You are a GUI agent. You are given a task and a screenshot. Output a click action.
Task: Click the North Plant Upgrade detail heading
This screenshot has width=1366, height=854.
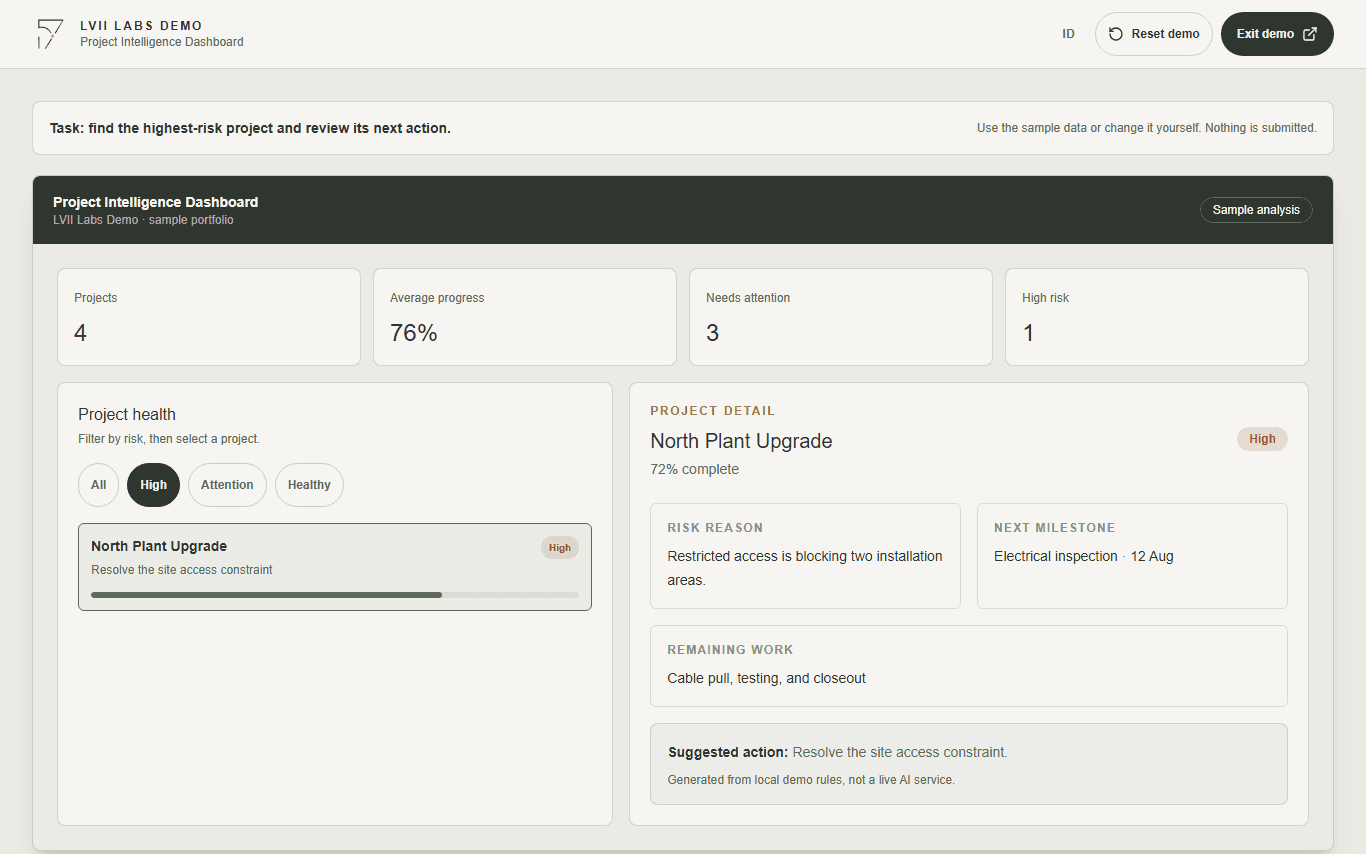(x=741, y=441)
